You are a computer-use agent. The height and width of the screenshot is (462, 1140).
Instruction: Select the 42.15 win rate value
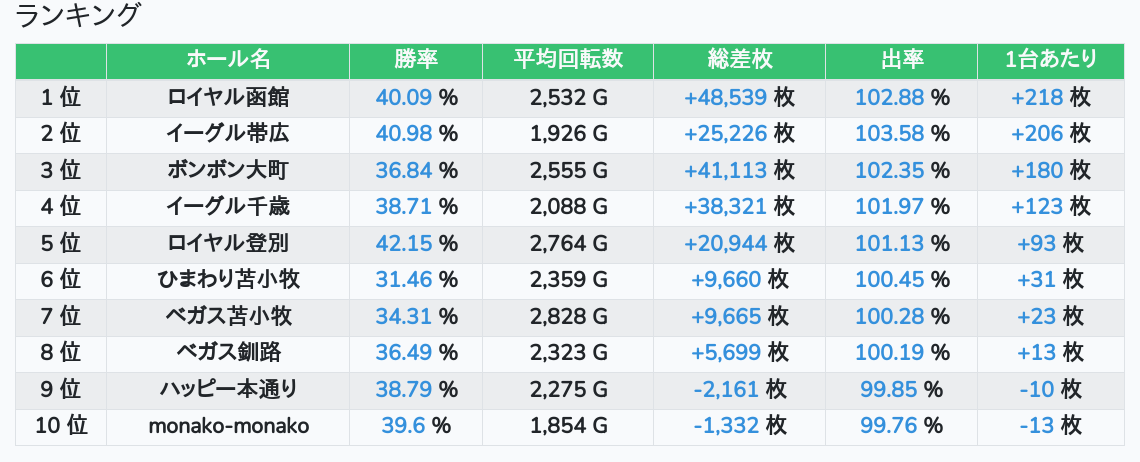point(404,244)
